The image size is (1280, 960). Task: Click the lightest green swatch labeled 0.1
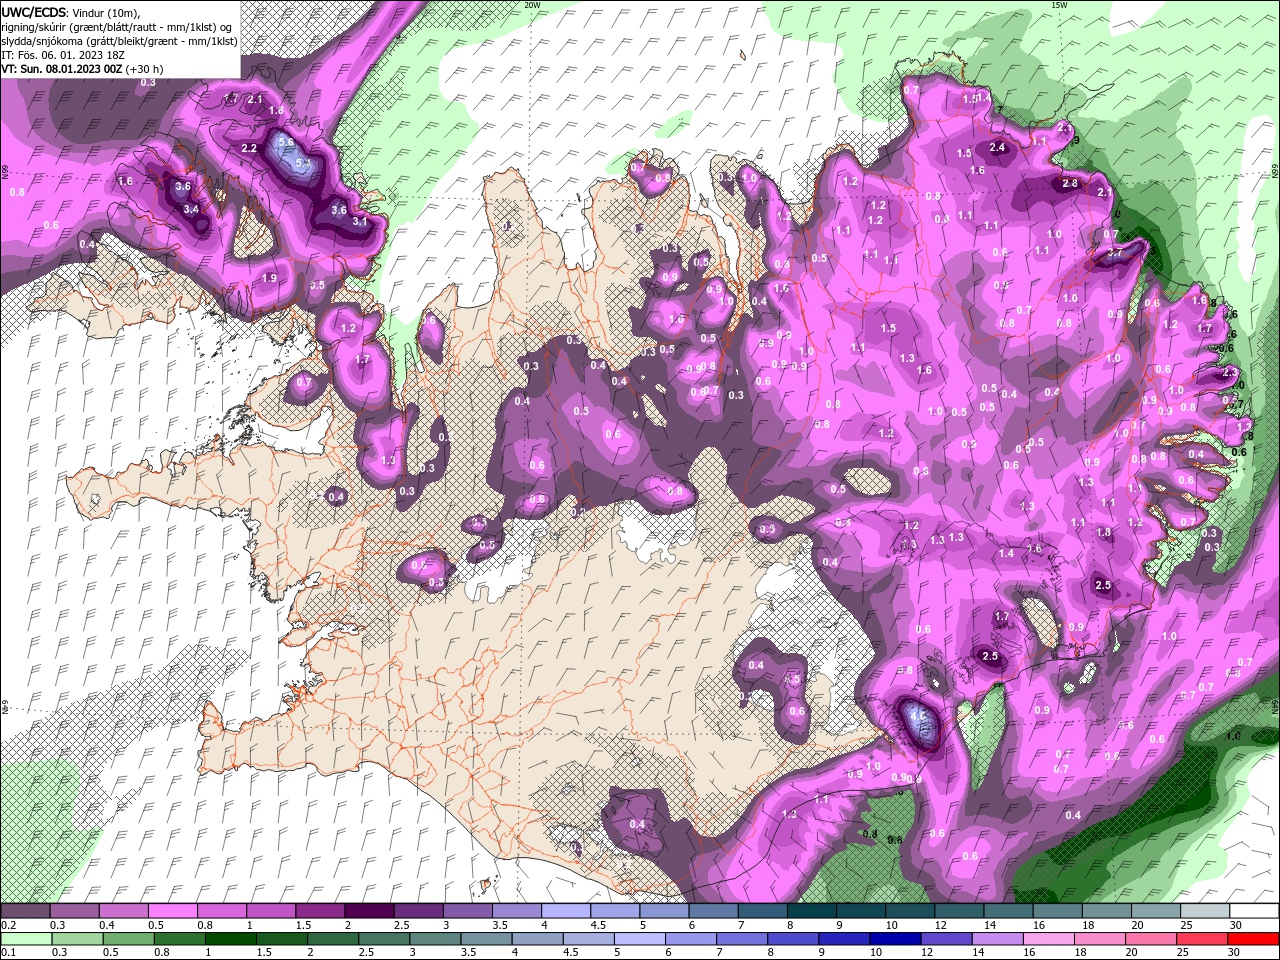27,938
